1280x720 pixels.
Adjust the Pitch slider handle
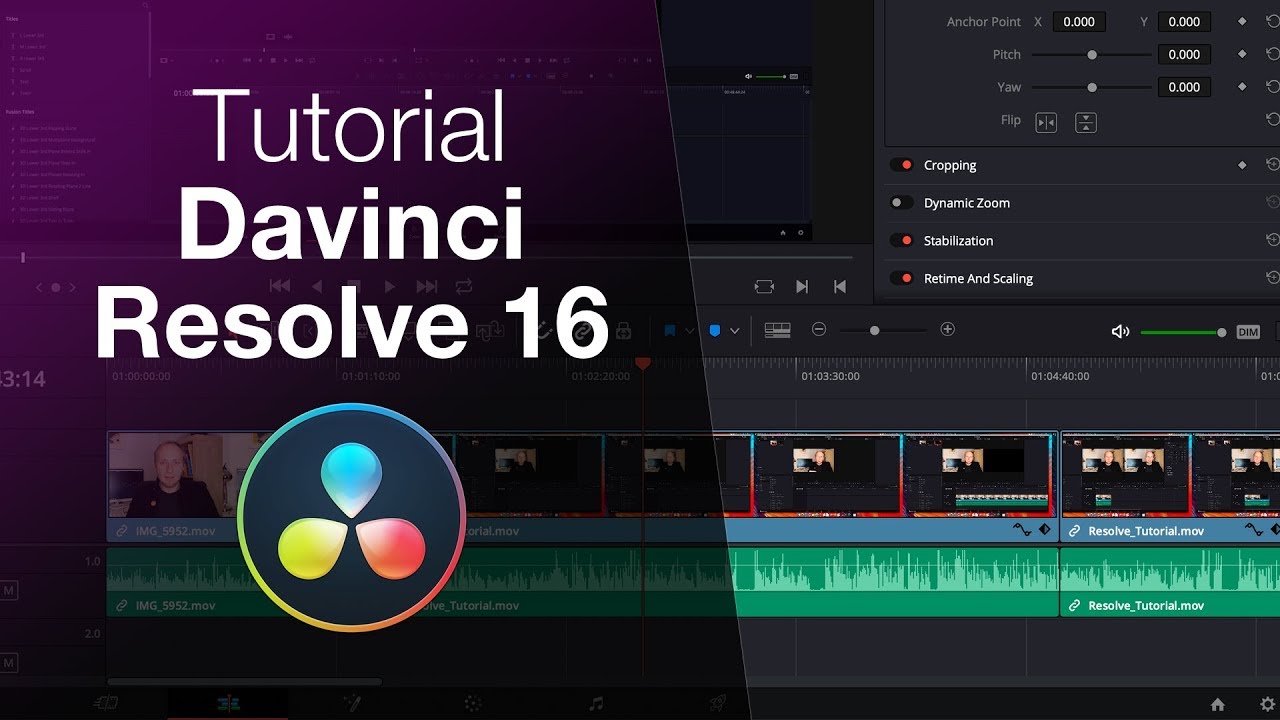(x=1092, y=54)
